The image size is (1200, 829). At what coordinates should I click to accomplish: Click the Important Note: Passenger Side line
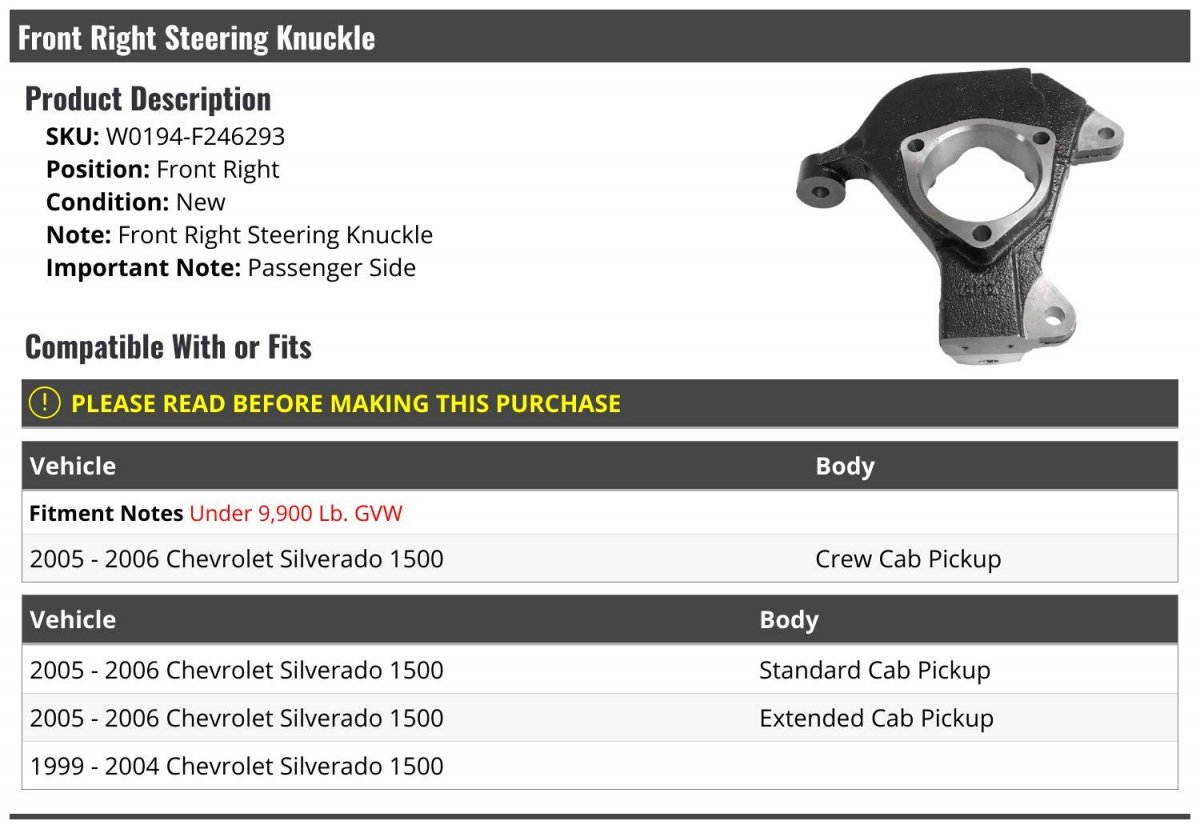tap(231, 268)
